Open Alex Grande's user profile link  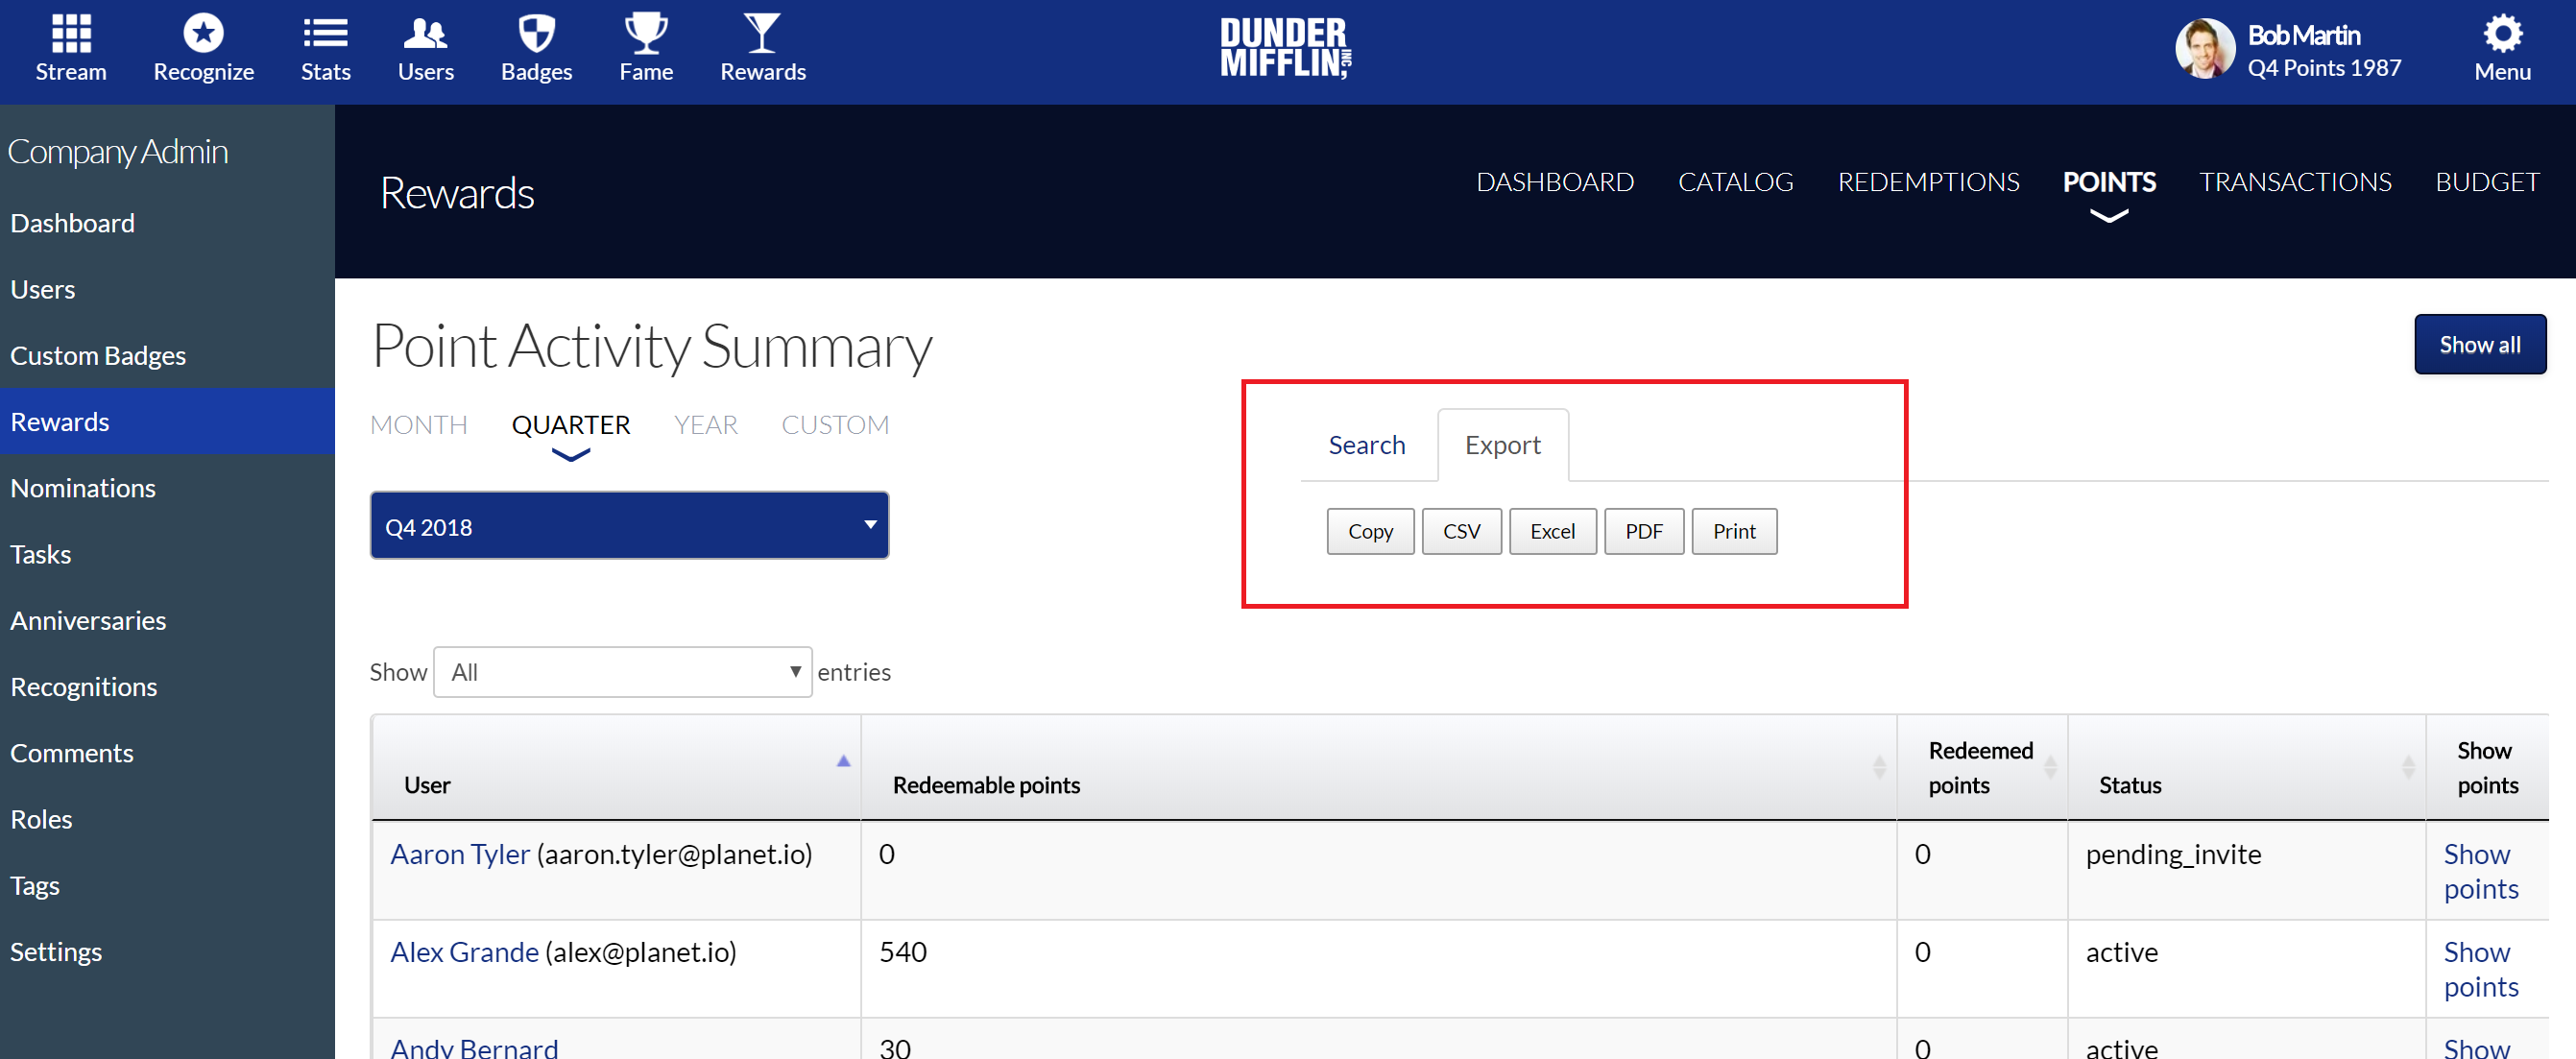pos(465,952)
